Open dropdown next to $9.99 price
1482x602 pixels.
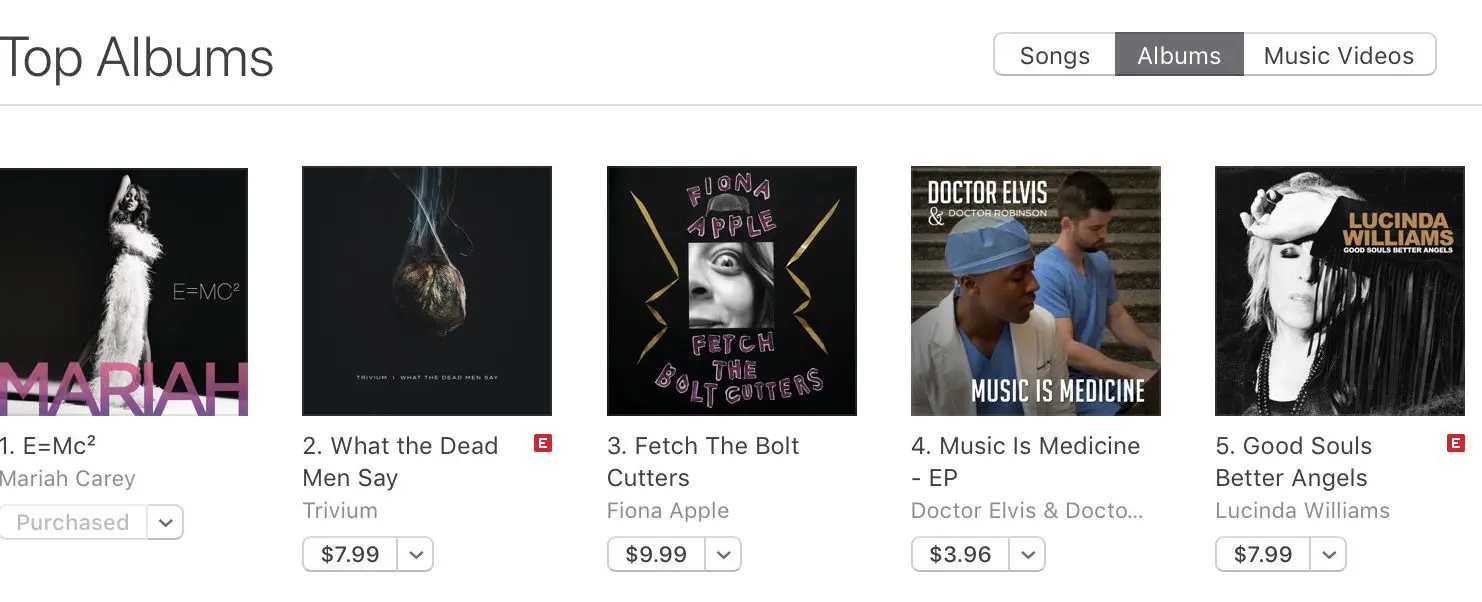pyautogui.click(x=724, y=554)
